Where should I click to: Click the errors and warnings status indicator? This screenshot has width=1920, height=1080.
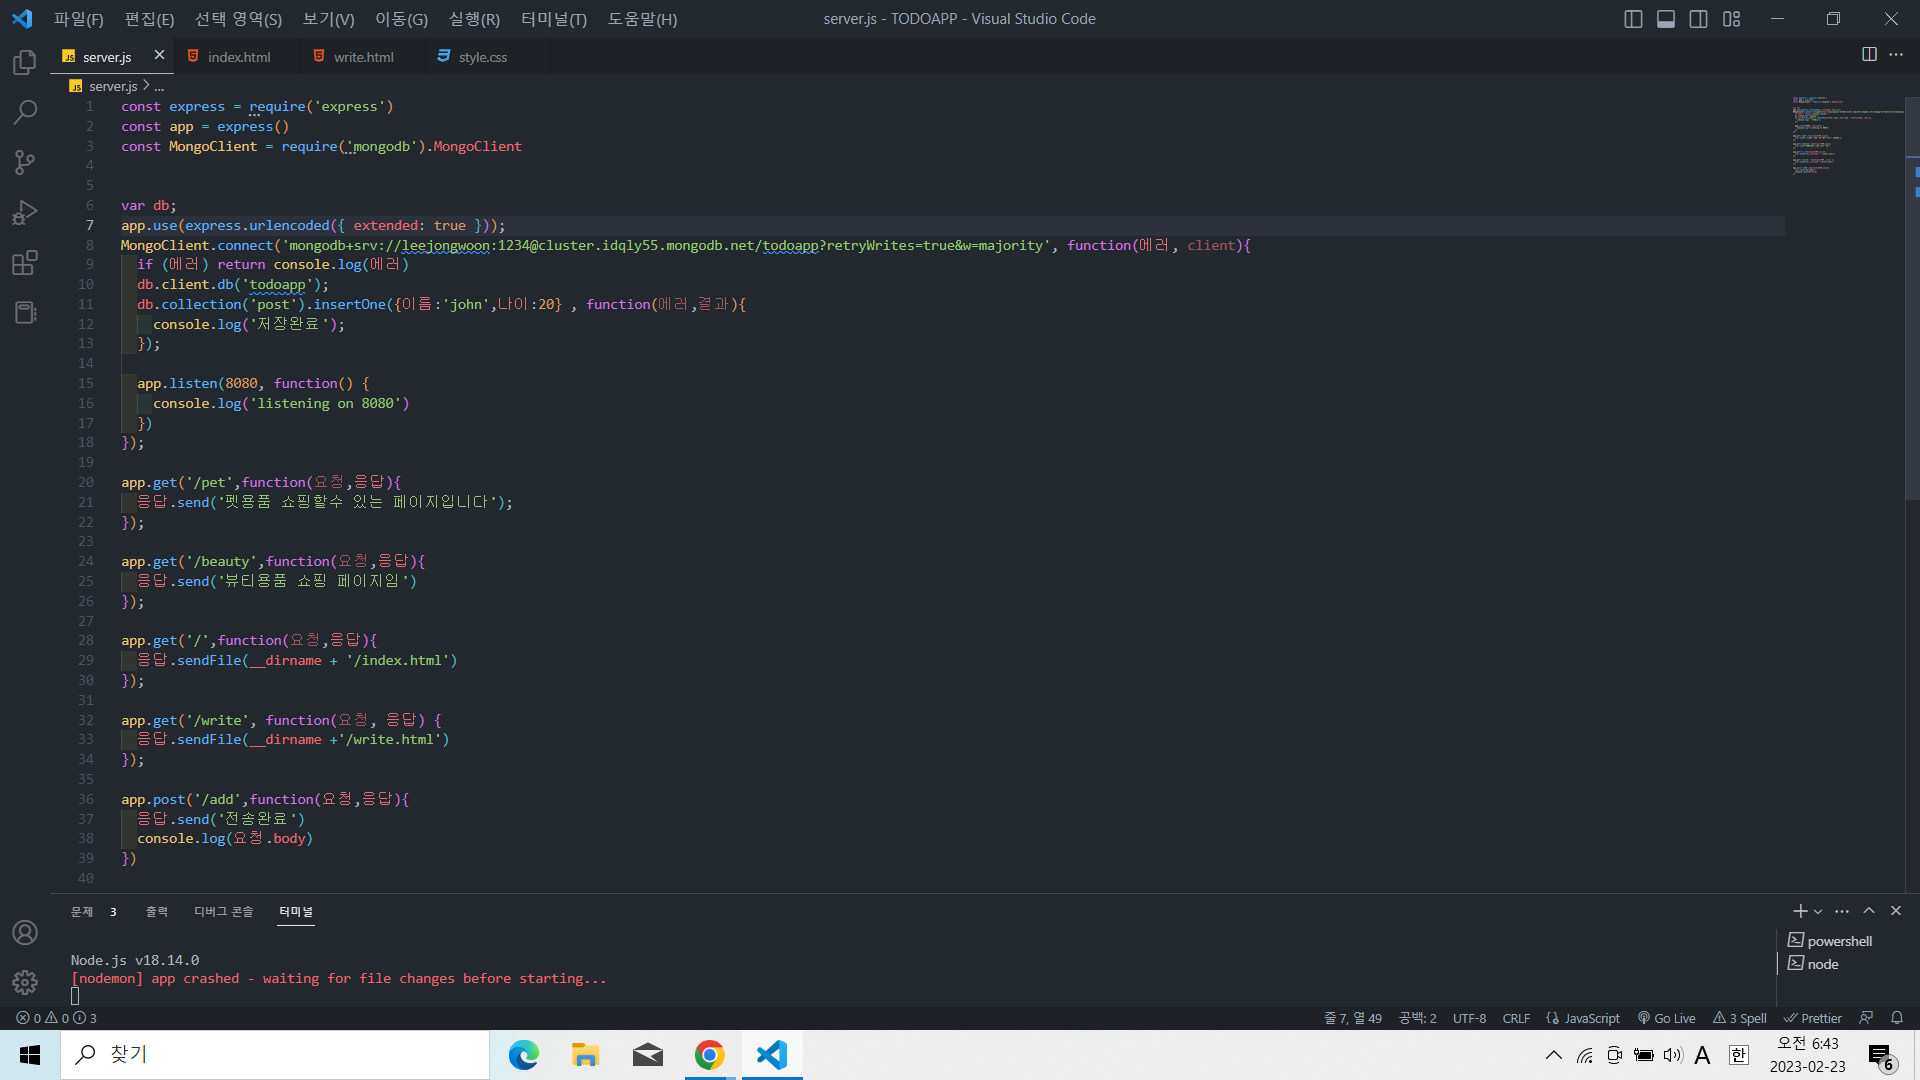(x=56, y=1018)
